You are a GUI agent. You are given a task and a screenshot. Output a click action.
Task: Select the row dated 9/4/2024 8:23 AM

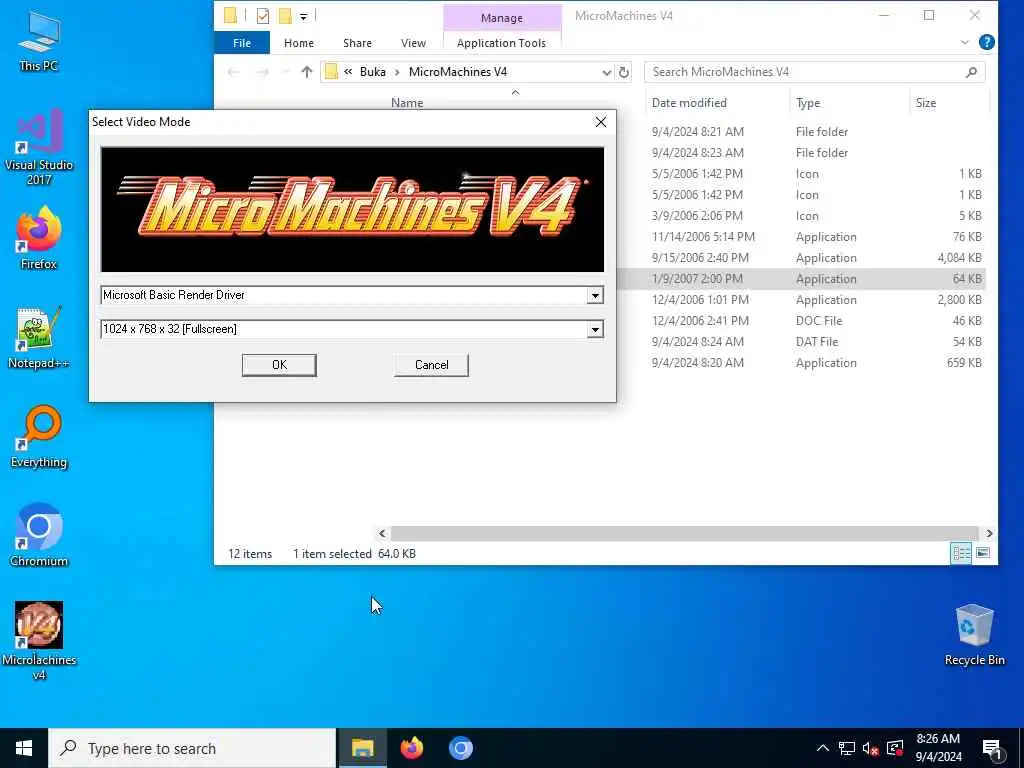click(x=801, y=153)
